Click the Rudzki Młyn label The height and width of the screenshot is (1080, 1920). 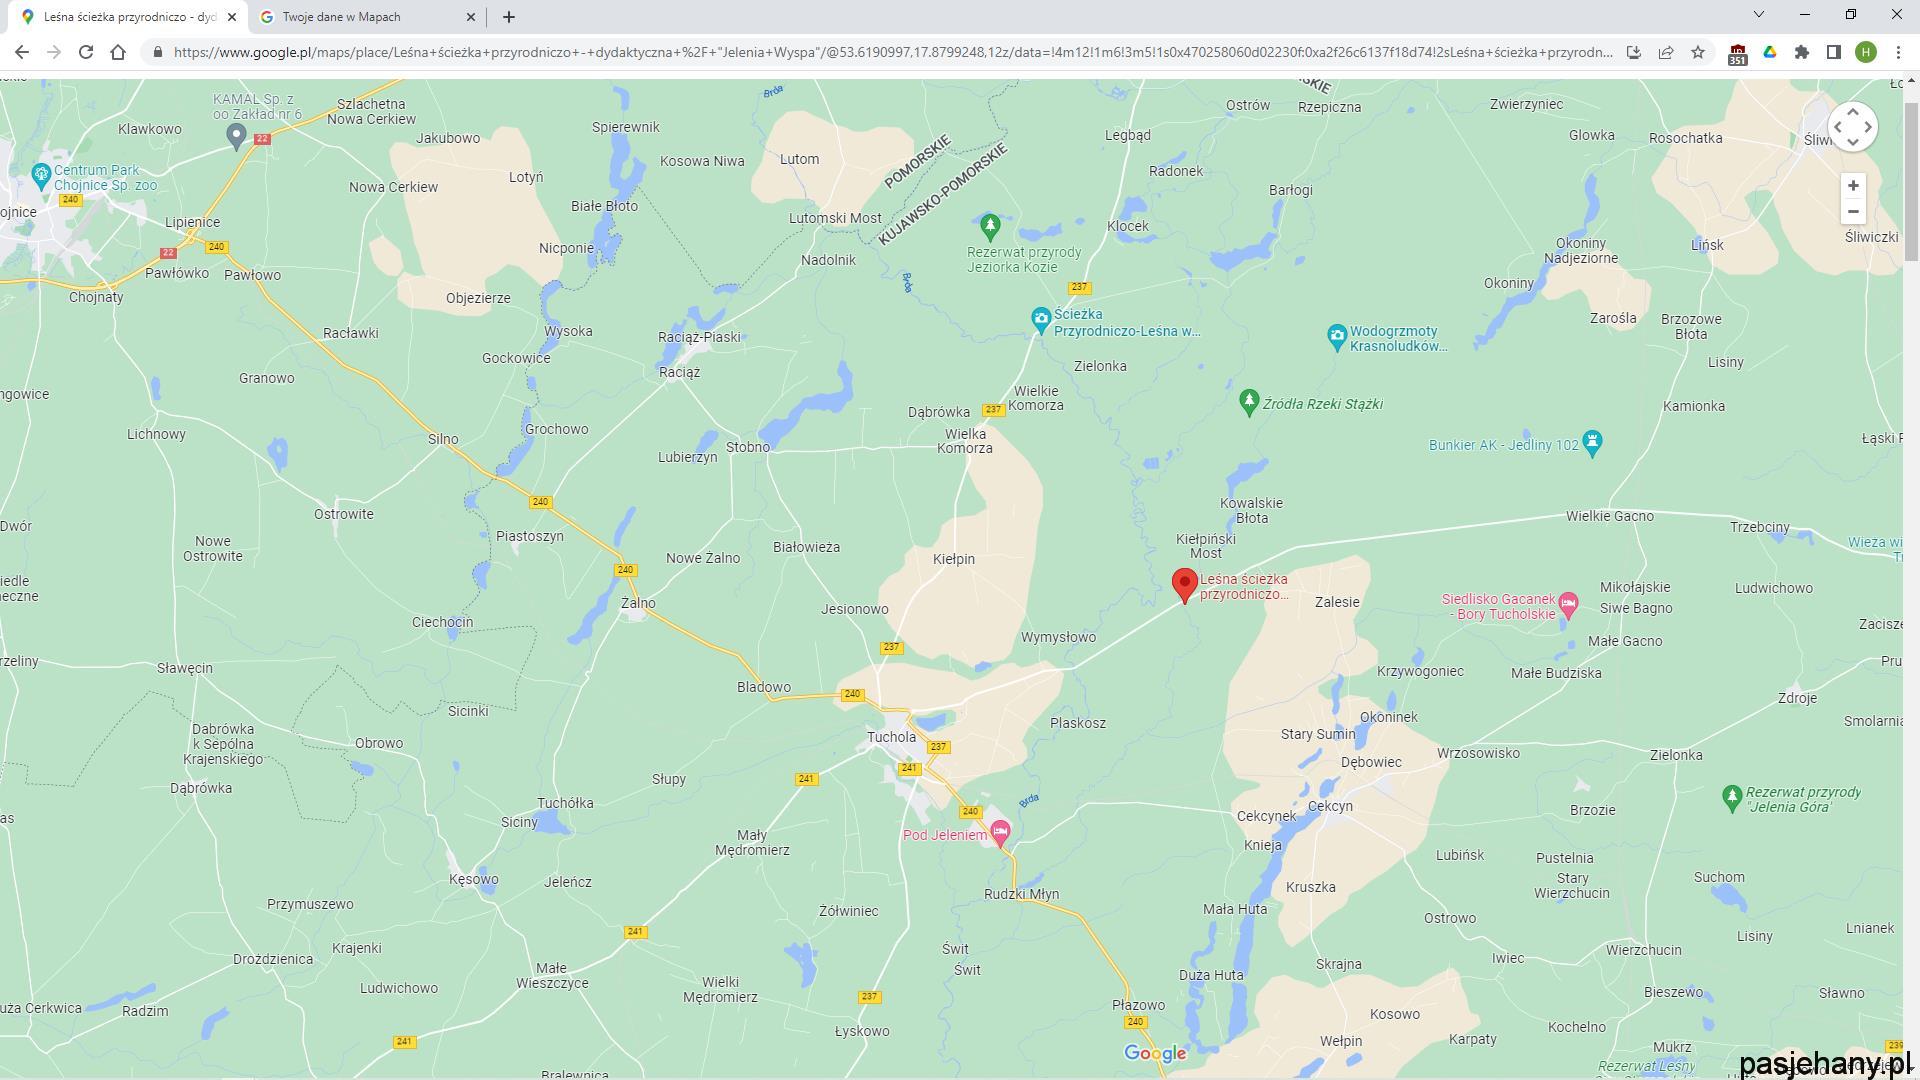[x=1021, y=894]
